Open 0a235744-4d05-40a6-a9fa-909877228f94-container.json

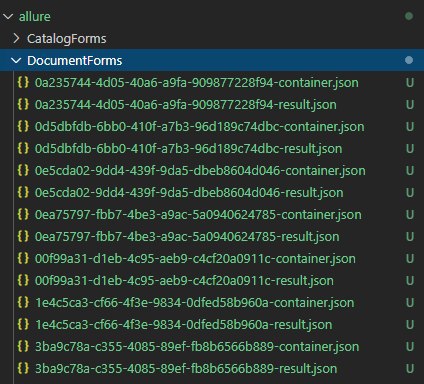(197, 83)
